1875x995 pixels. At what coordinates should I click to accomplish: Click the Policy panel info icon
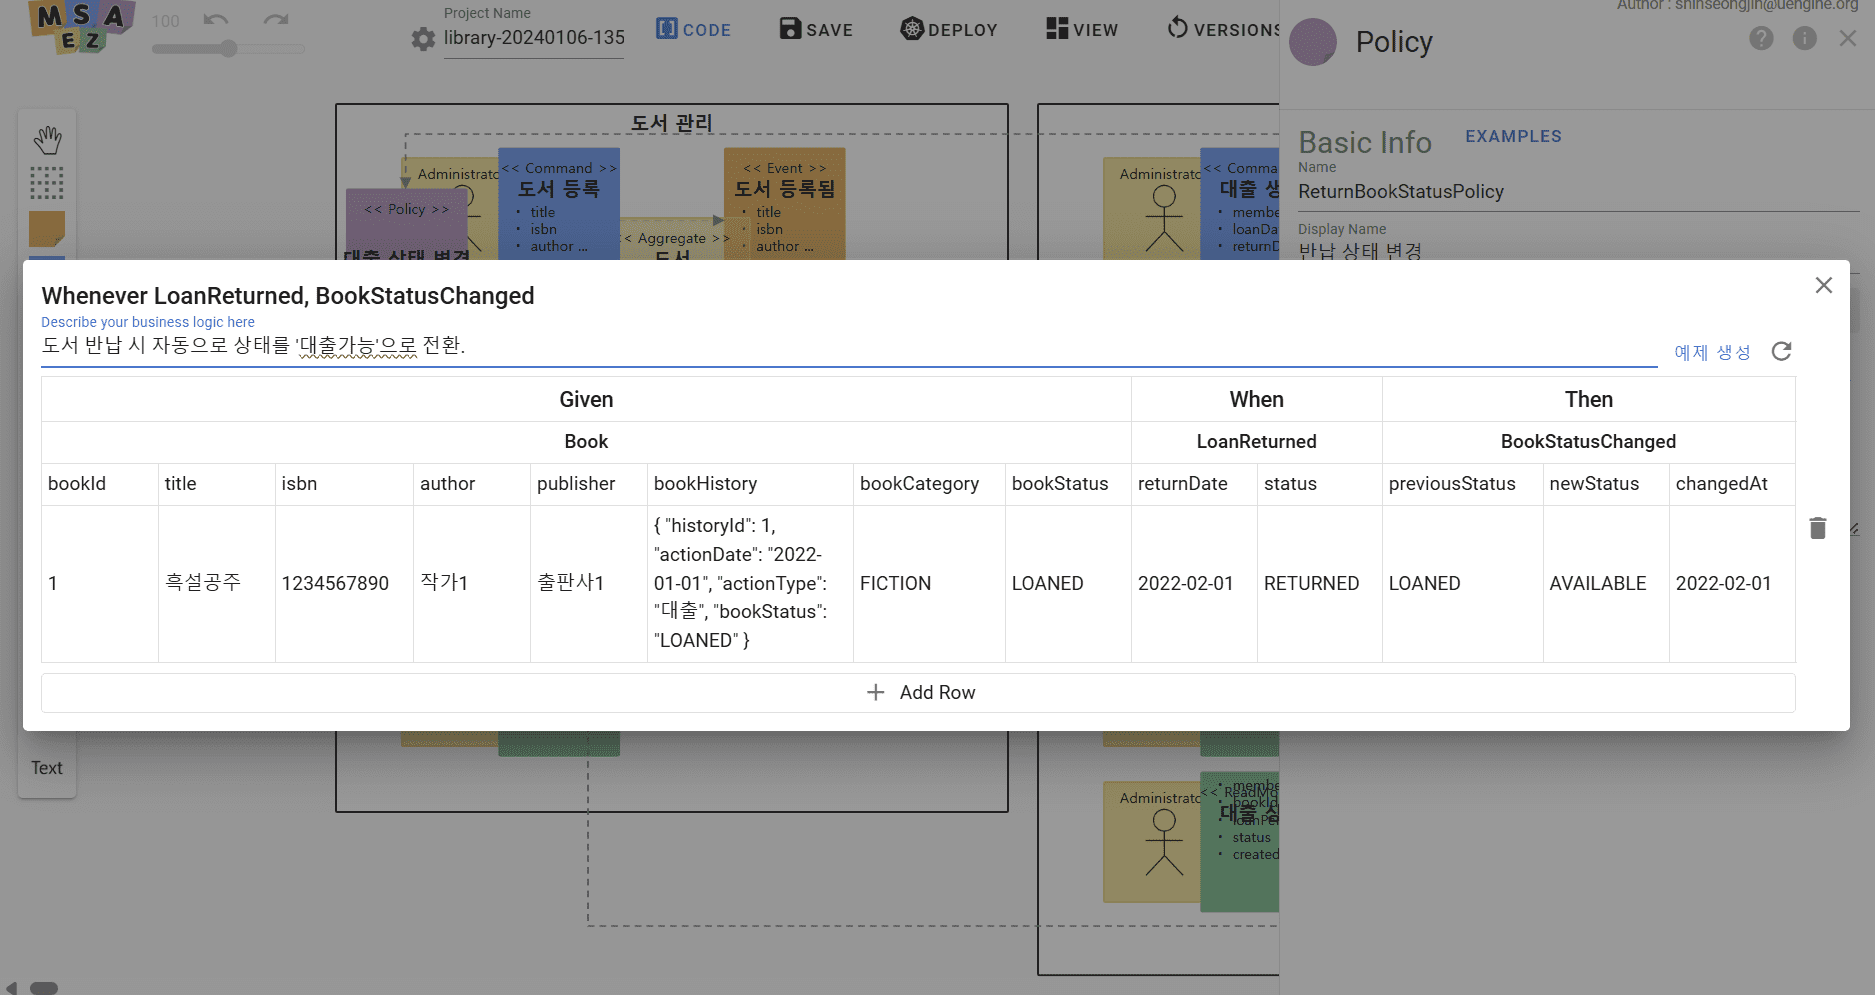(1804, 38)
